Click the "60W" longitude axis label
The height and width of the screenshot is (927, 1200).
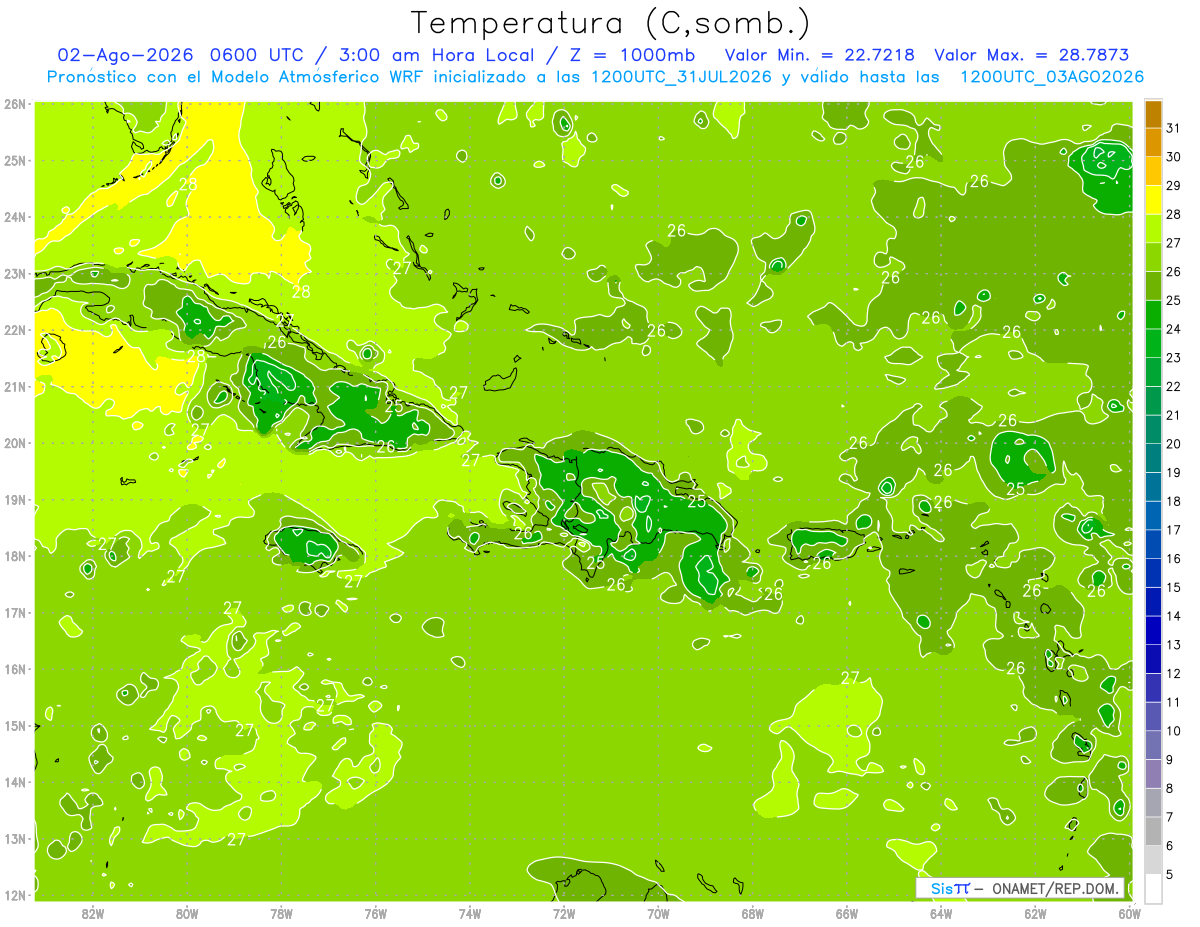(1130, 913)
